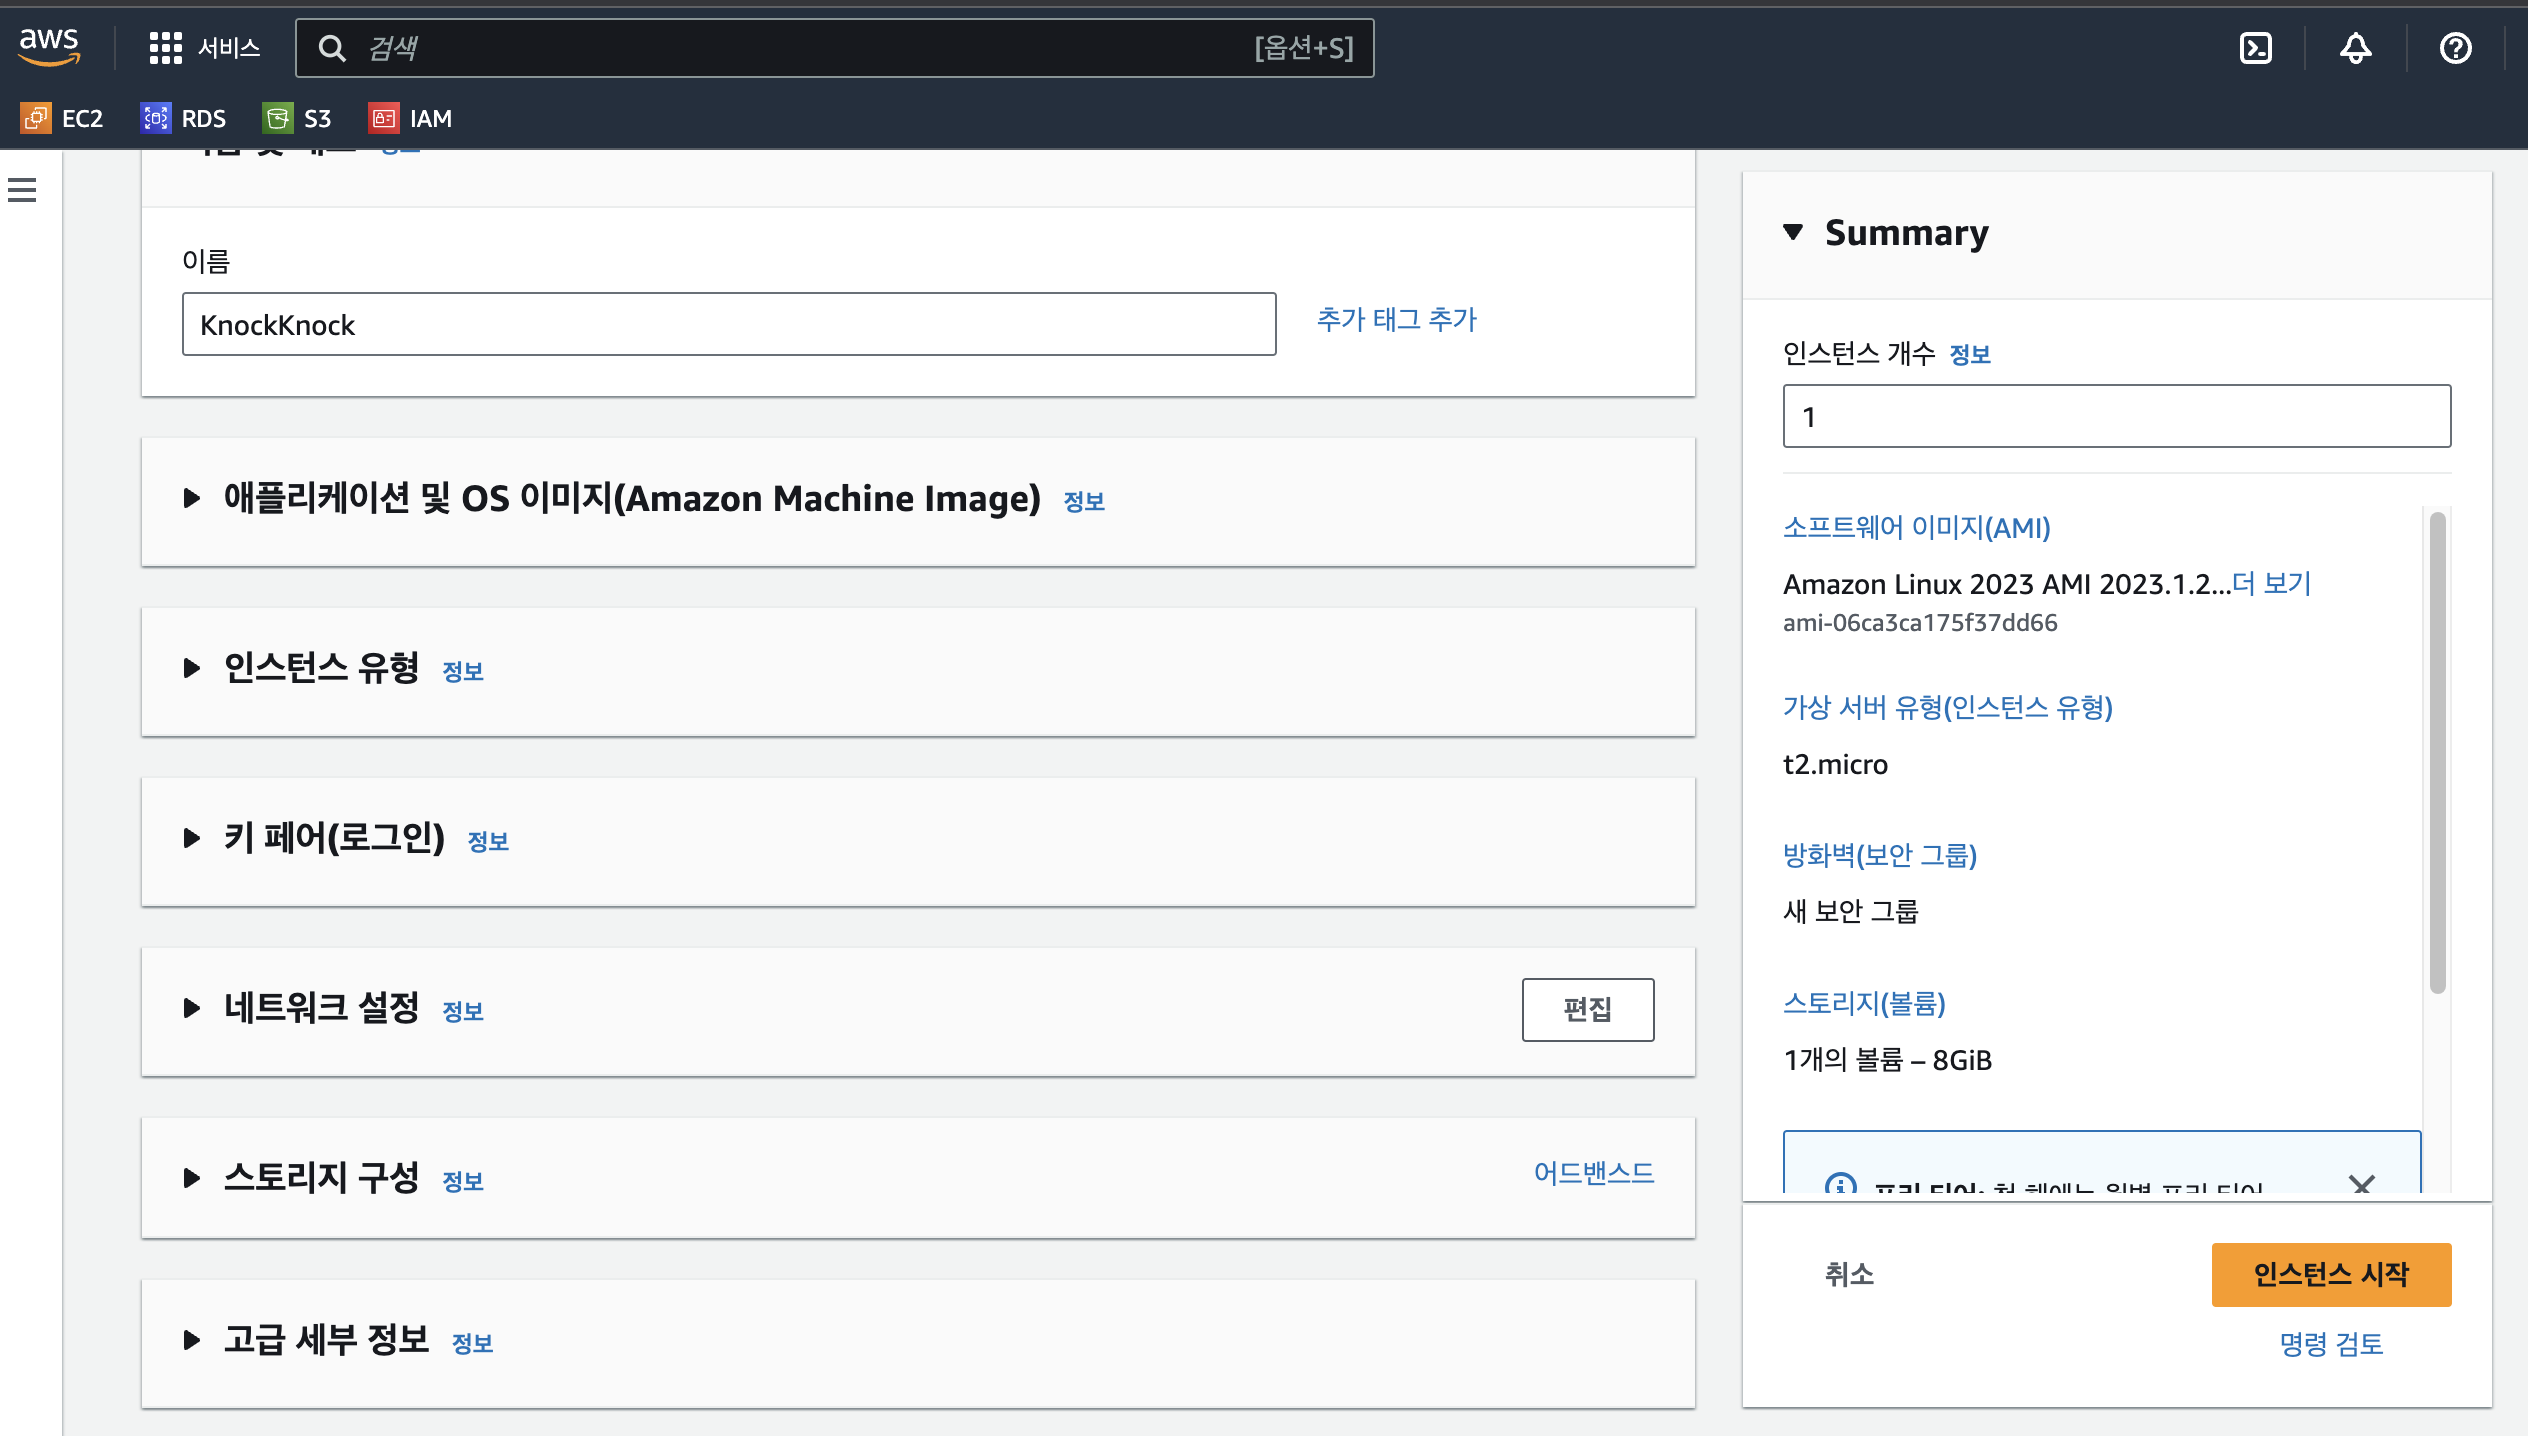Click the Summary panel scrollbar
2528x1436 pixels.
pos(2437,750)
